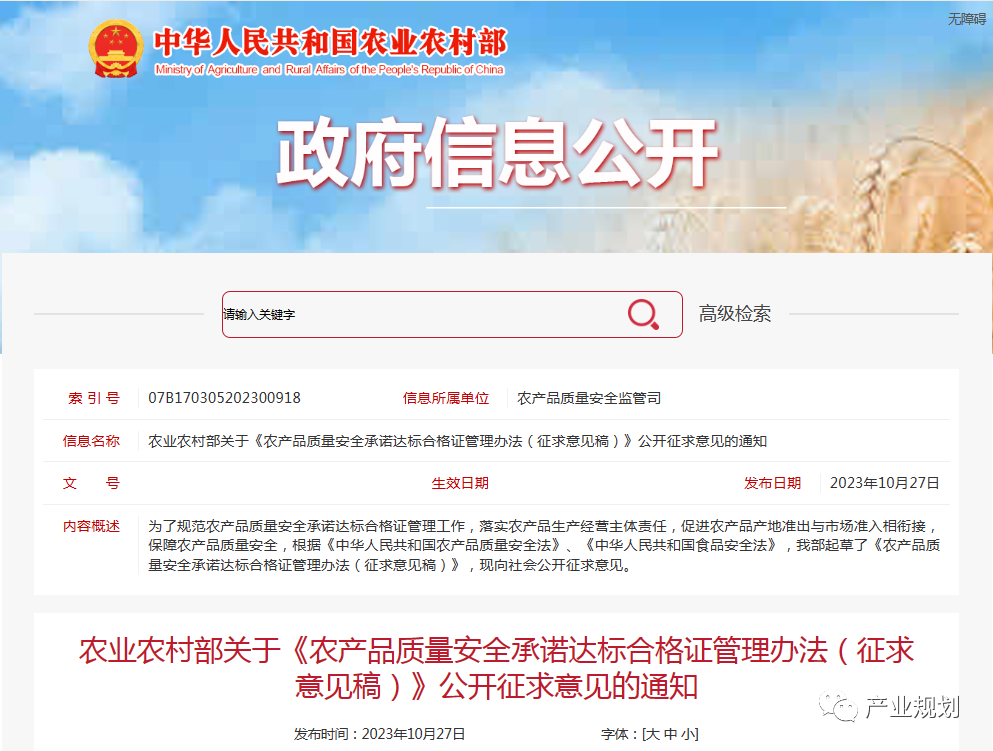Click 农产品质量安全监管司 unit name

589,398
